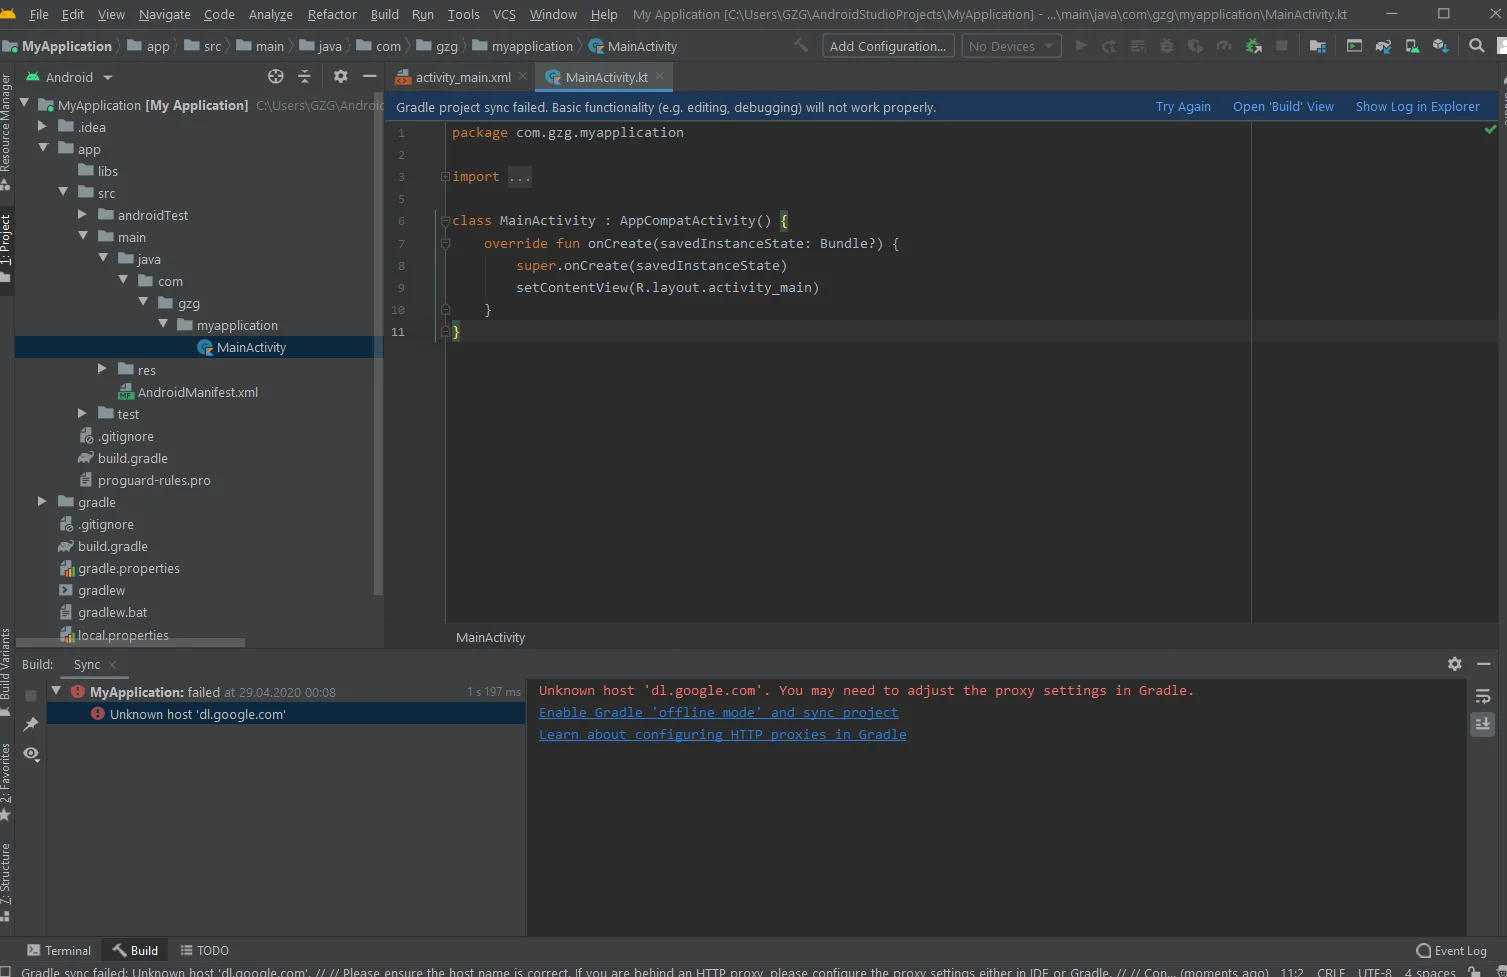1507x977 pixels.
Task: Open the Build panel settings gear
Action: coord(1454,664)
